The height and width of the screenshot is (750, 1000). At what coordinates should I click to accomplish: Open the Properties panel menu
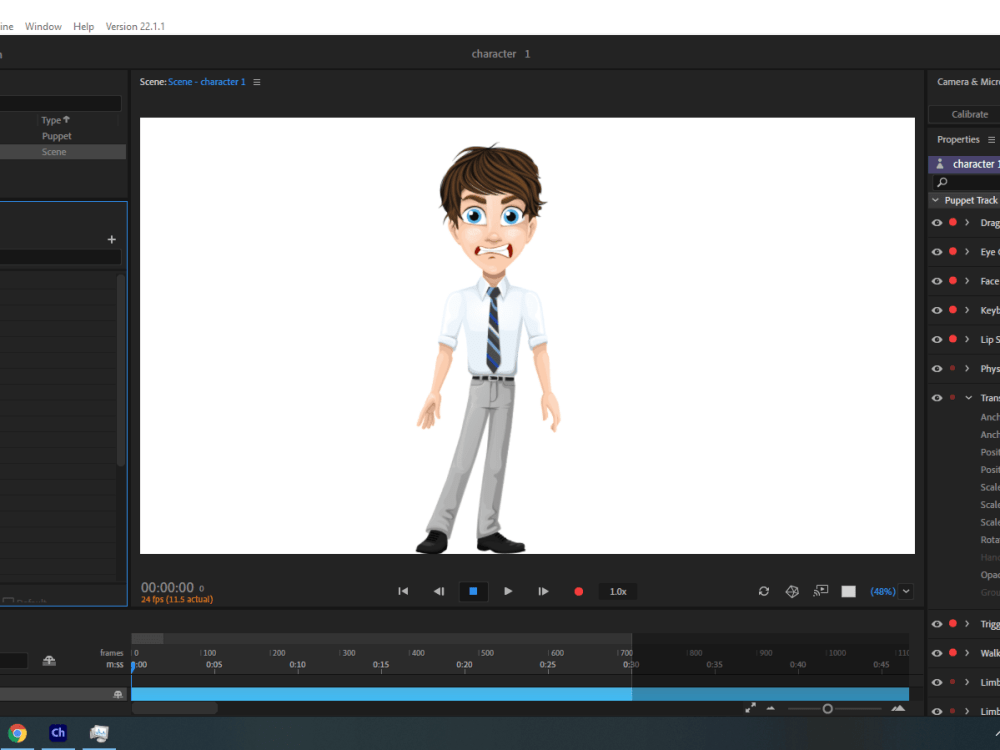pyautogui.click(x=991, y=140)
